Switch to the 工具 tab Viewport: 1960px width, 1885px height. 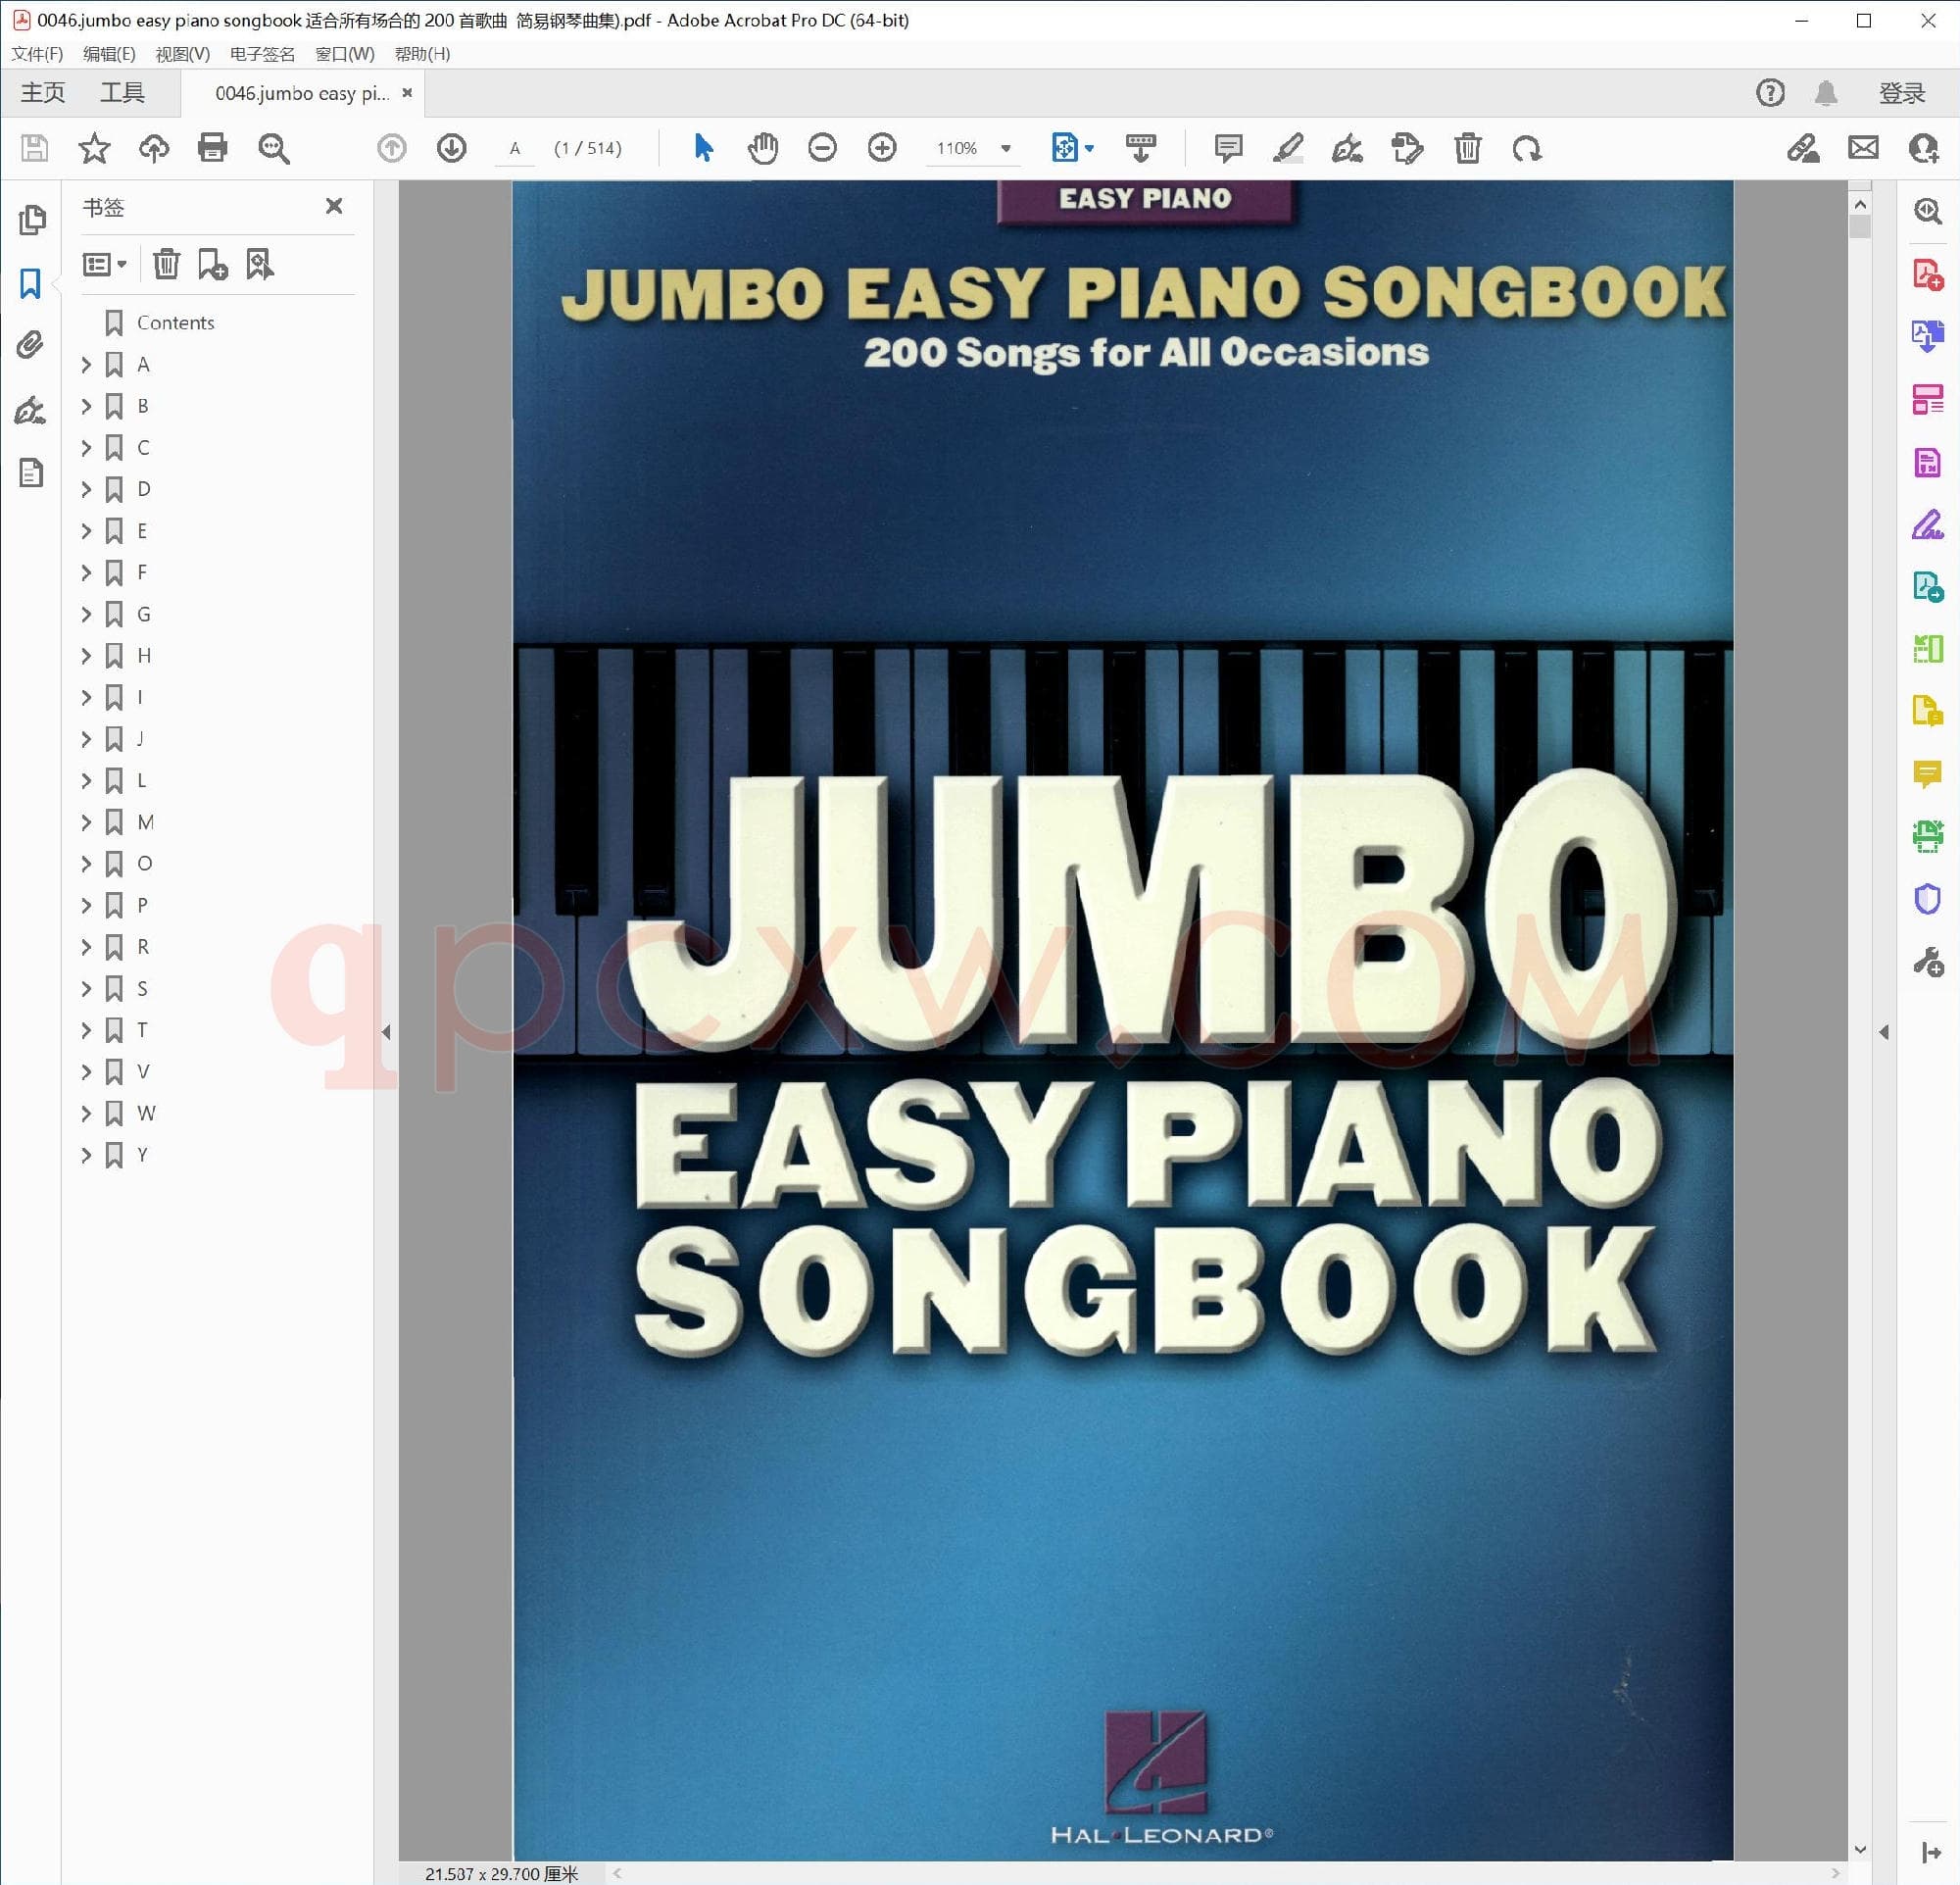pyautogui.click(x=122, y=93)
